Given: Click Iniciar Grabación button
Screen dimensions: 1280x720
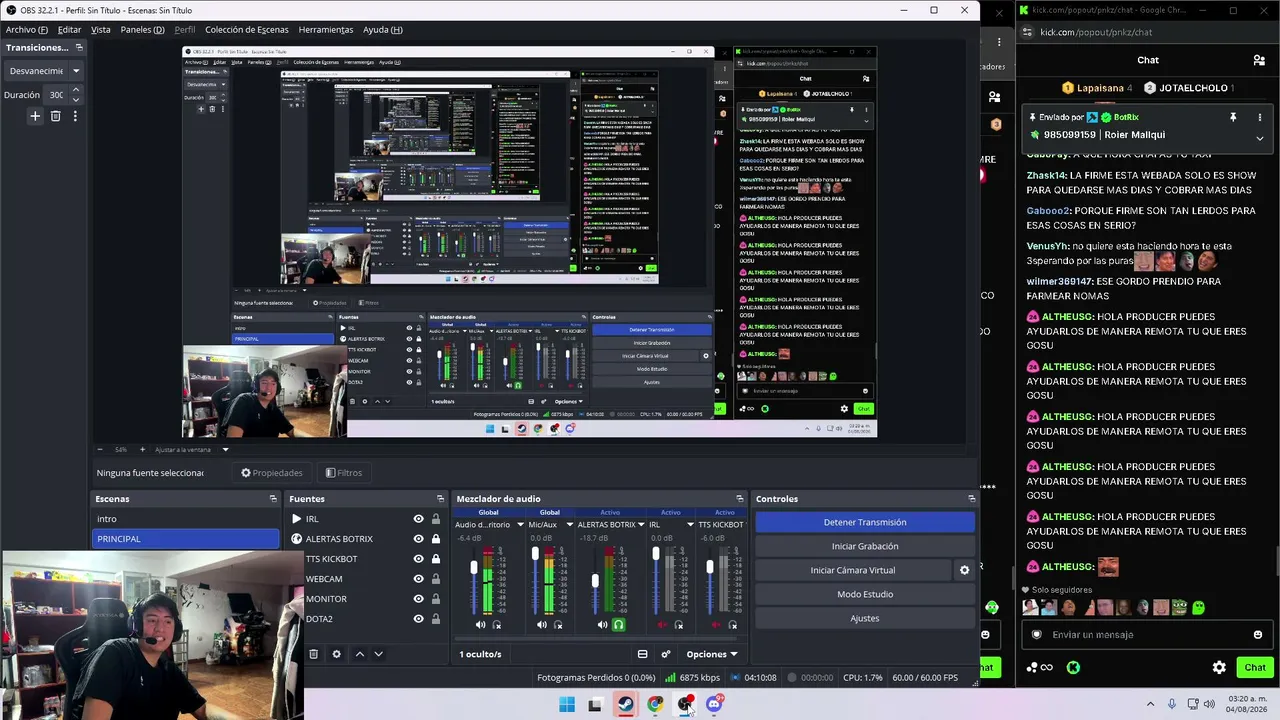Looking at the screenshot, I should (865, 546).
